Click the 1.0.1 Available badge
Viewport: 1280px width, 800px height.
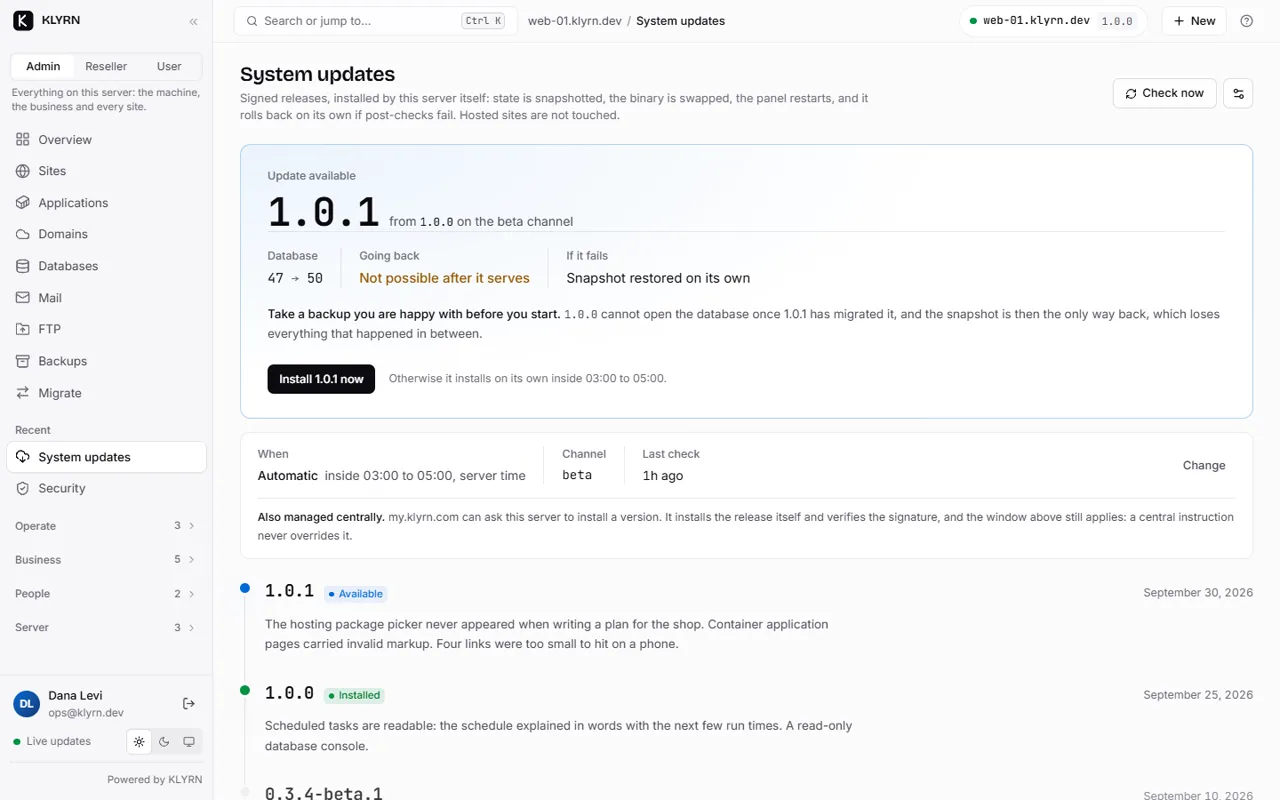[x=355, y=594]
